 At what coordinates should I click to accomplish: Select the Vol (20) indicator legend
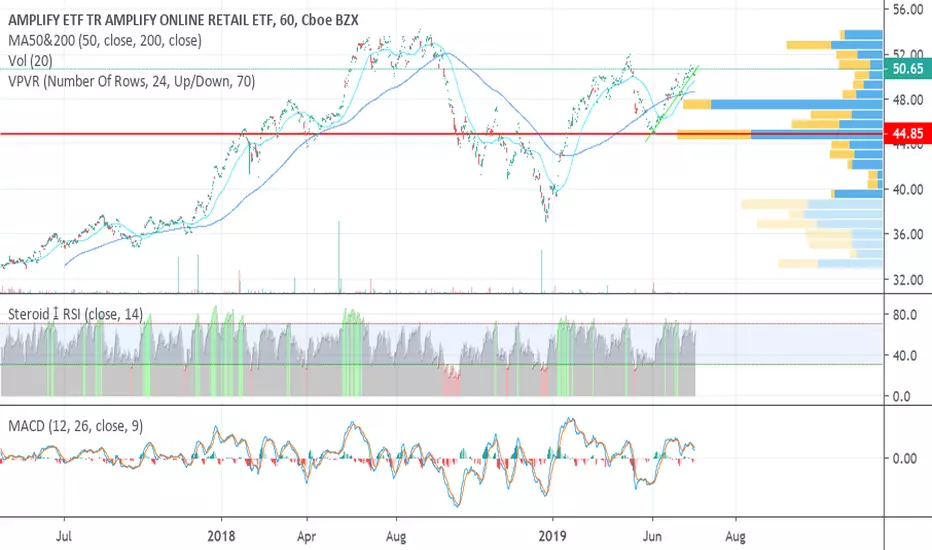tap(30, 61)
